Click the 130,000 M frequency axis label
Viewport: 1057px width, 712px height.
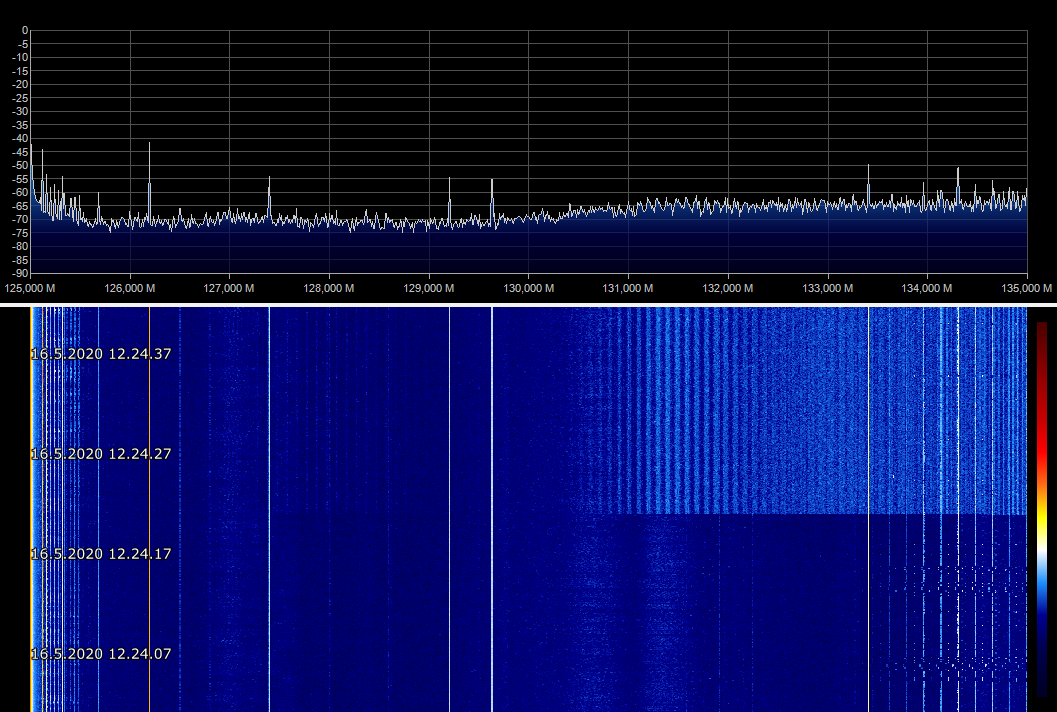[x=528, y=289]
